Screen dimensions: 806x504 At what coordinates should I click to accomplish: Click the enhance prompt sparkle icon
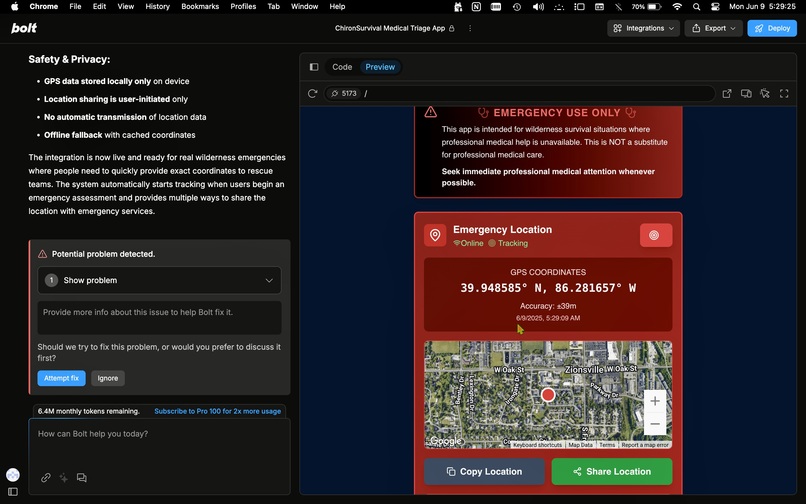[63, 477]
